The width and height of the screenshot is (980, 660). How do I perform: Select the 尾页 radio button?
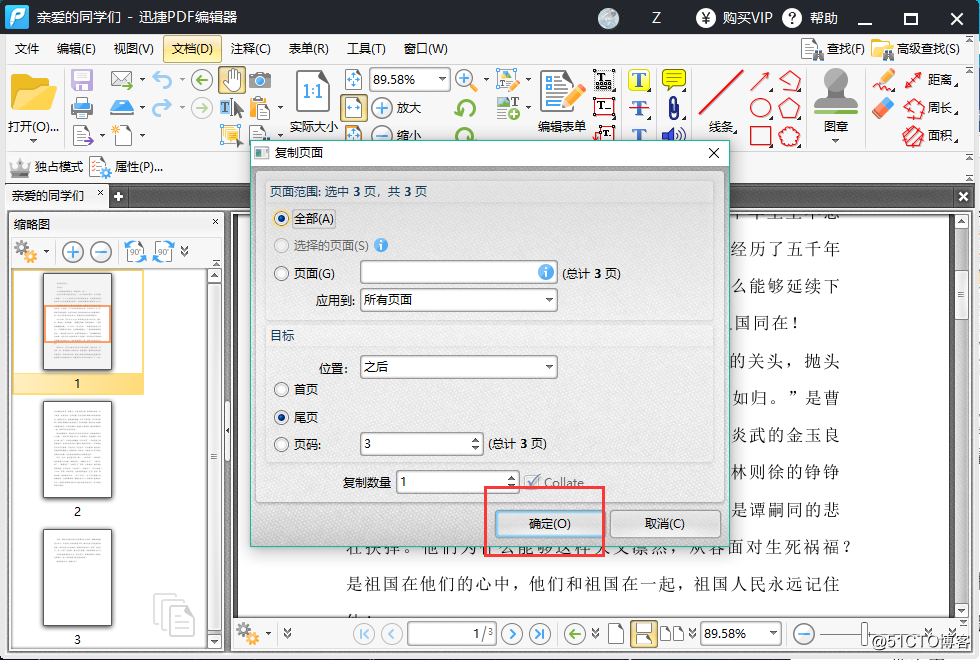[281, 417]
